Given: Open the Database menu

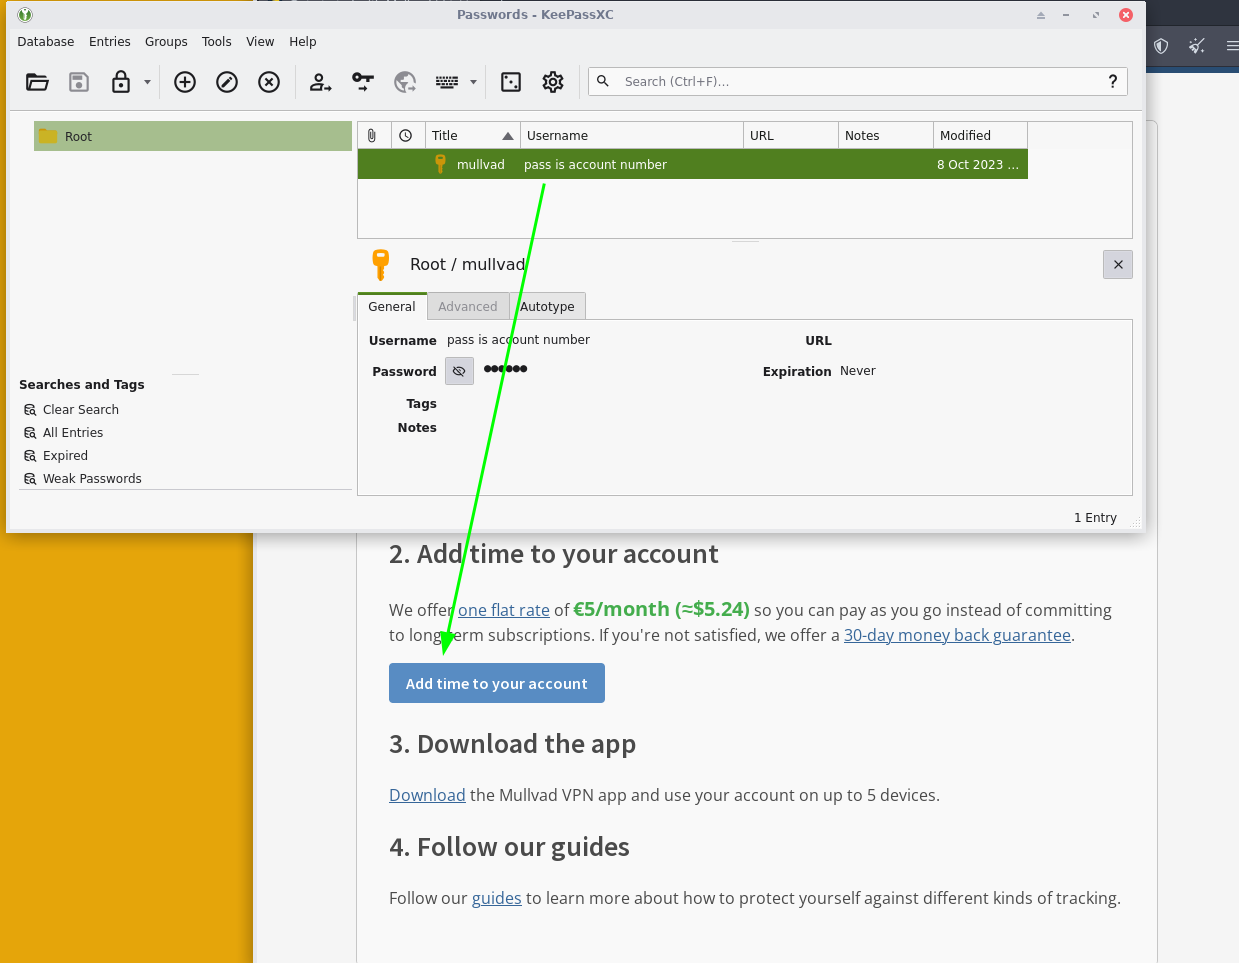Looking at the screenshot, I should click(x=46, y=42).
